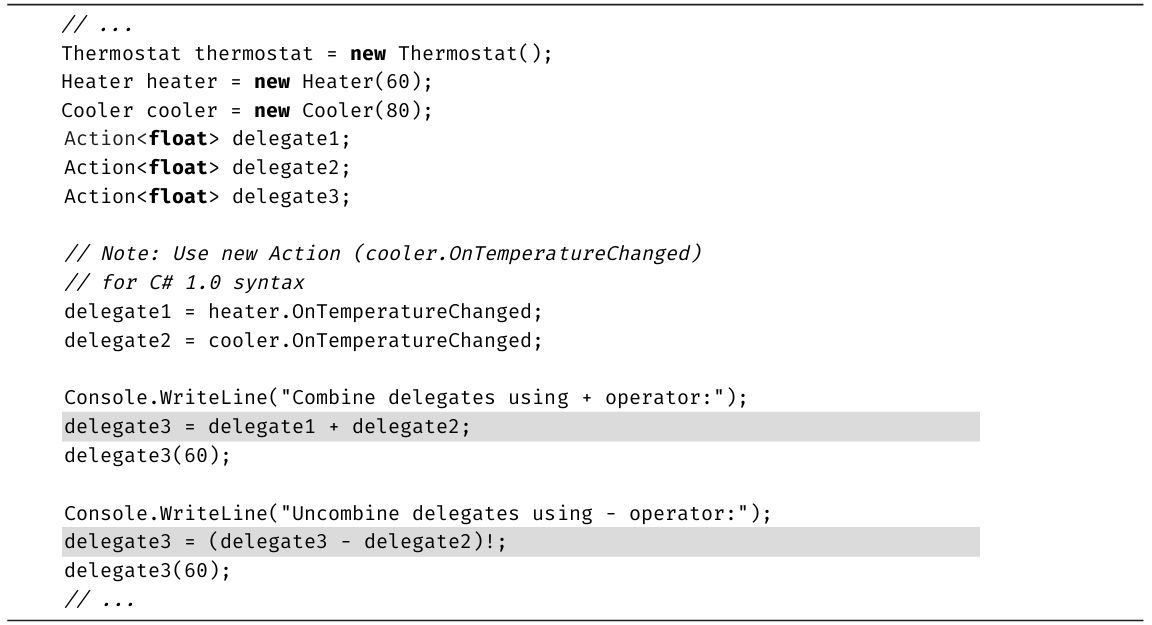Click the "// ..." comment at the bottom
The image size is (1152, 625).
click(x=98, y=601)
